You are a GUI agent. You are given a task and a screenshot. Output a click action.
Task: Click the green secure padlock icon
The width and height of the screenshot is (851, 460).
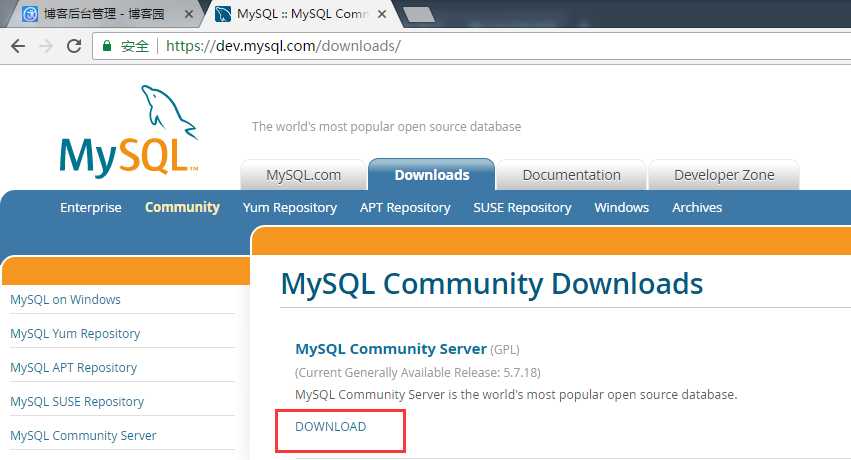coord(107,46)
